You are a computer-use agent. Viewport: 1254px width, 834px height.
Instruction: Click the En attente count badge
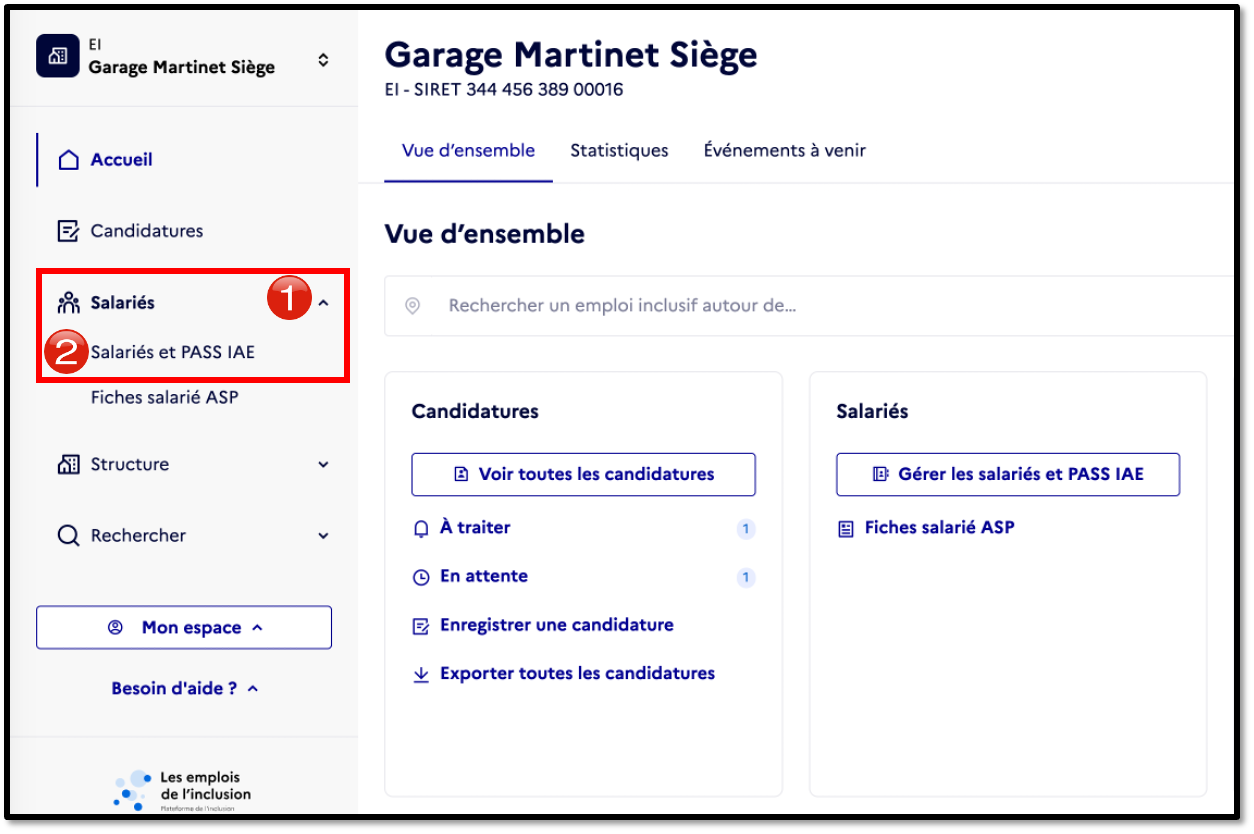click(745, 577)
